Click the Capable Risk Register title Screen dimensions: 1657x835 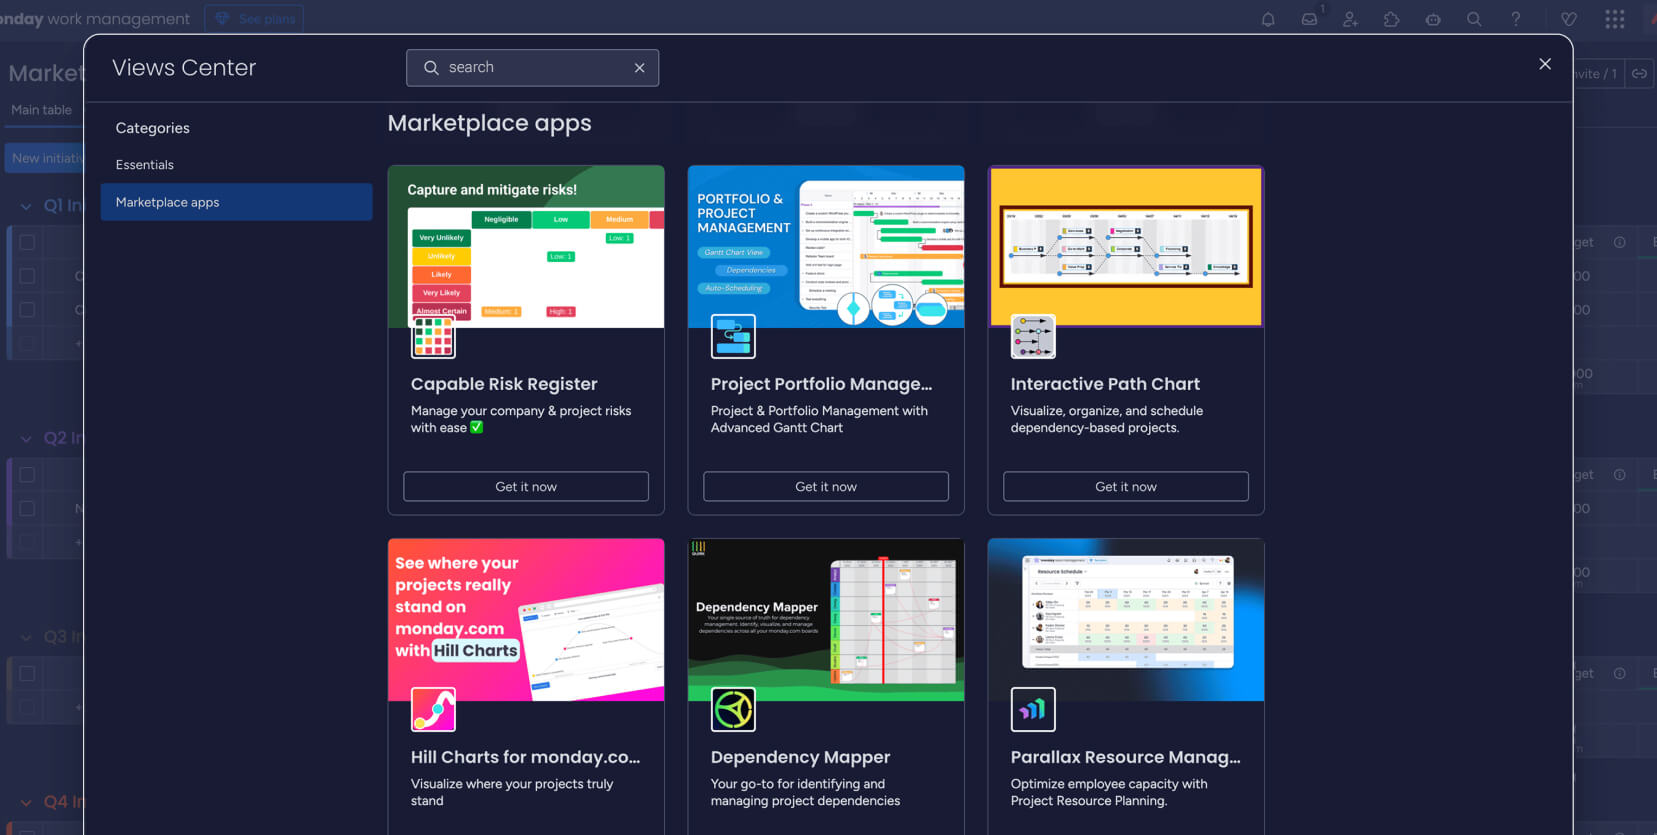504,384
